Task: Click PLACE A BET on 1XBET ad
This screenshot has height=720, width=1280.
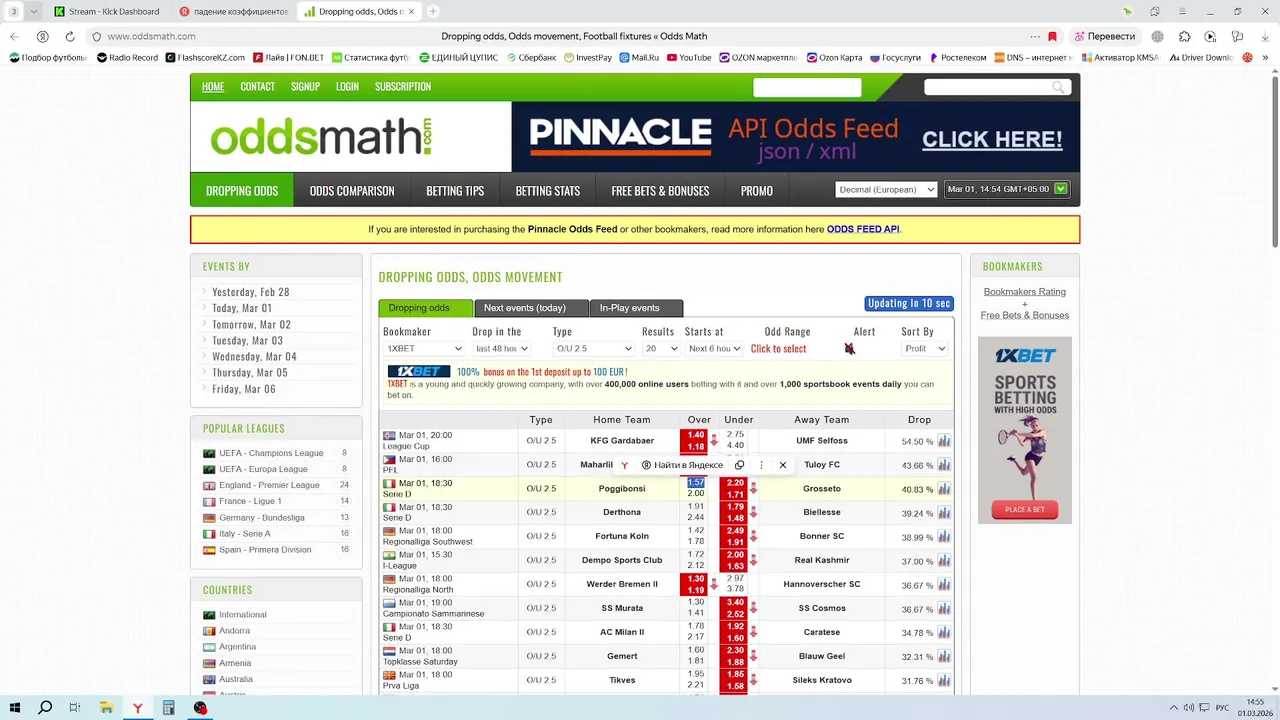Action: tap(1025, 510)
